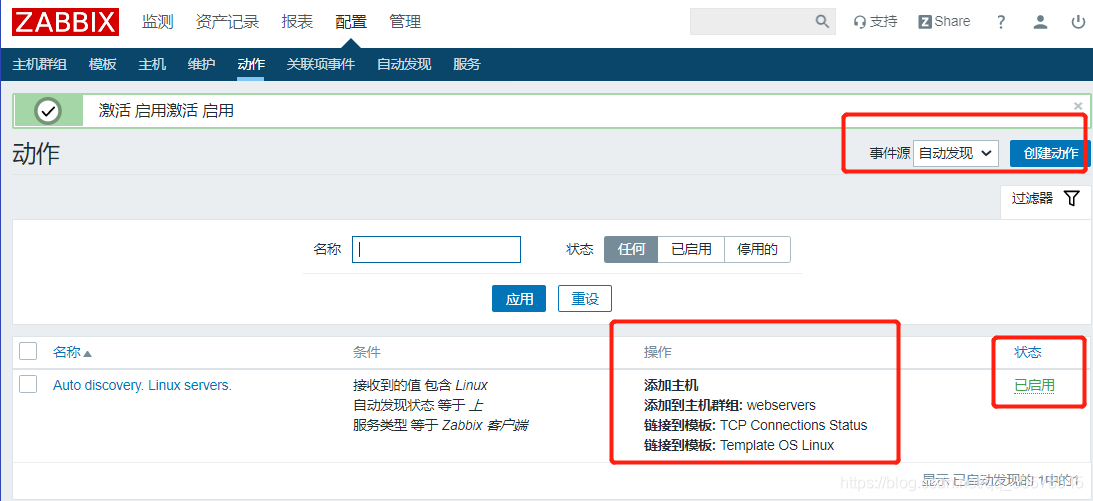Open the 监测 menu

(158, 22)
